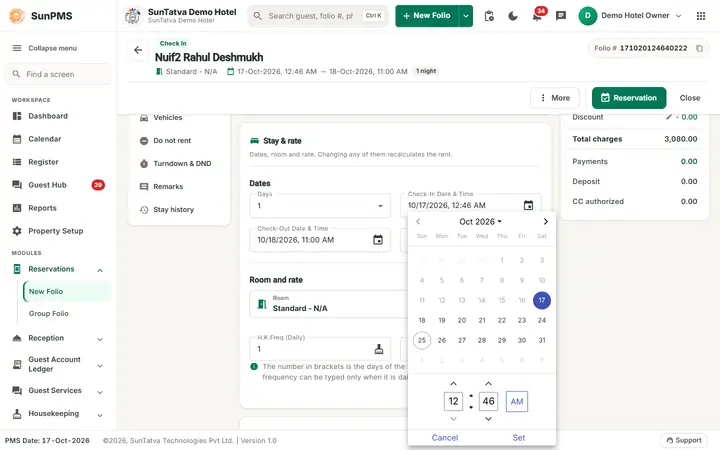Select the 31st in date picker
This screenshot has width=720, height=450.
point(542,340)
